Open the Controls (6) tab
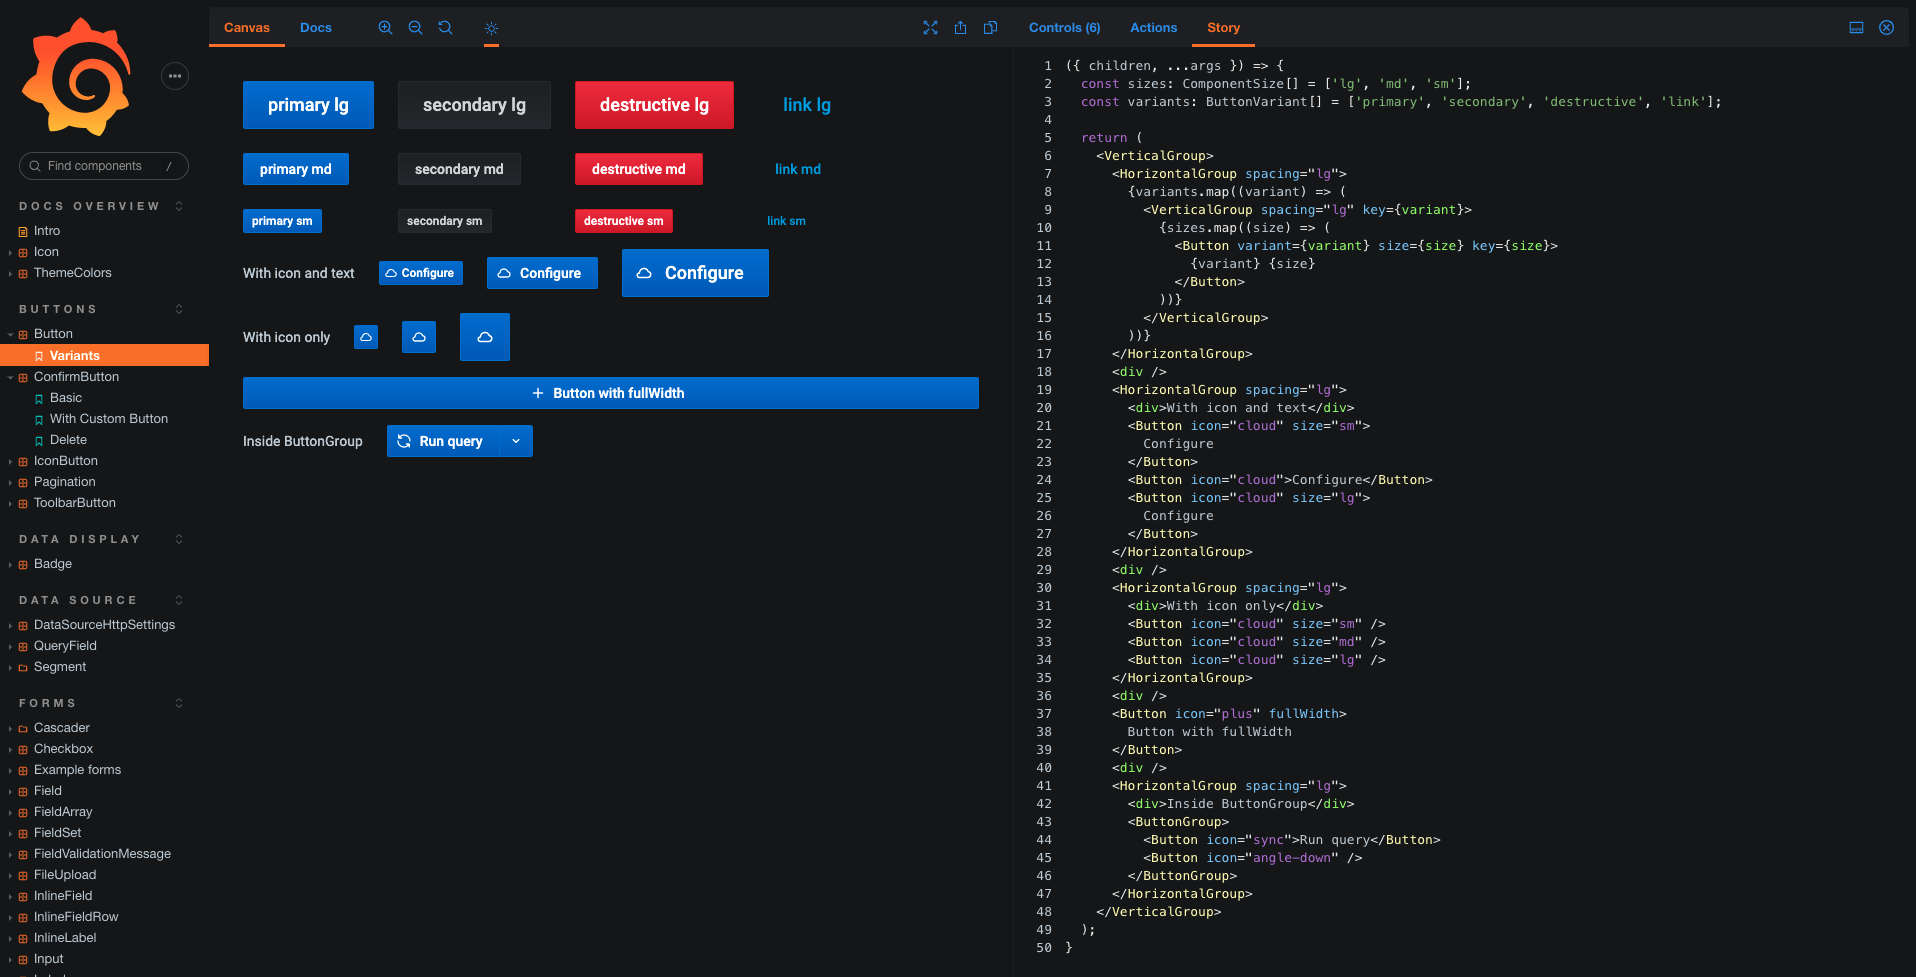This screenshot has width=1916, height=977. pos(1064,27)
